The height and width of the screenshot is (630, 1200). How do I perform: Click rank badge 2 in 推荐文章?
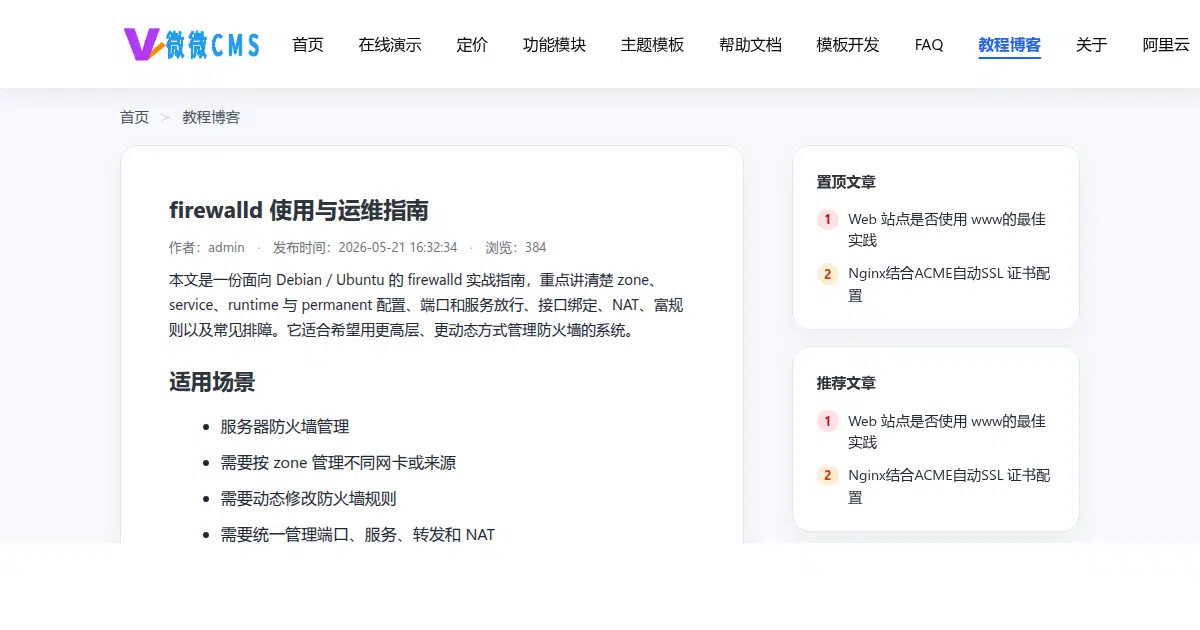827,476
